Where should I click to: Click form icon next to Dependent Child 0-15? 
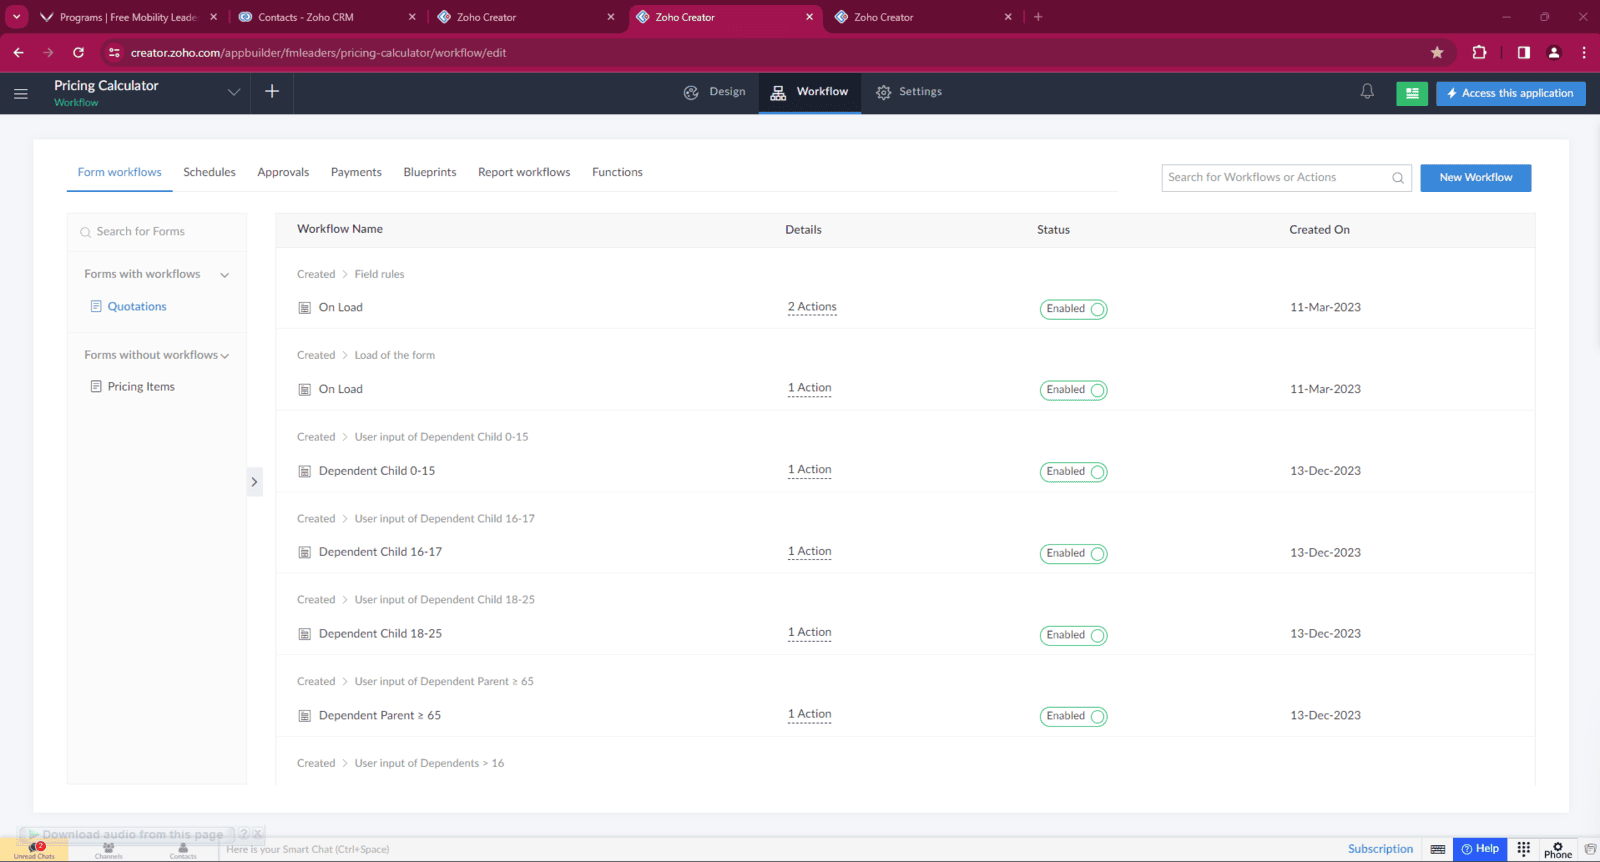coord(305,471)
